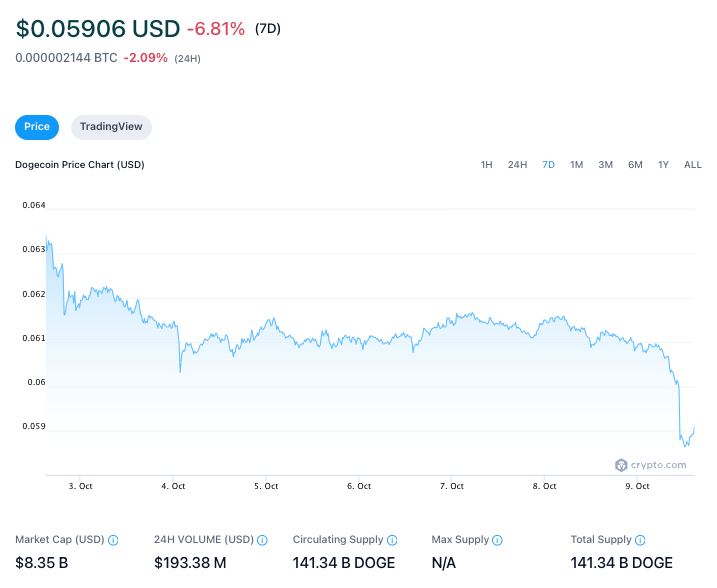This screenshot has width=717, height=588.
Task: Click the 7-day low near 9 Oct
Action: tap(685, 445)
